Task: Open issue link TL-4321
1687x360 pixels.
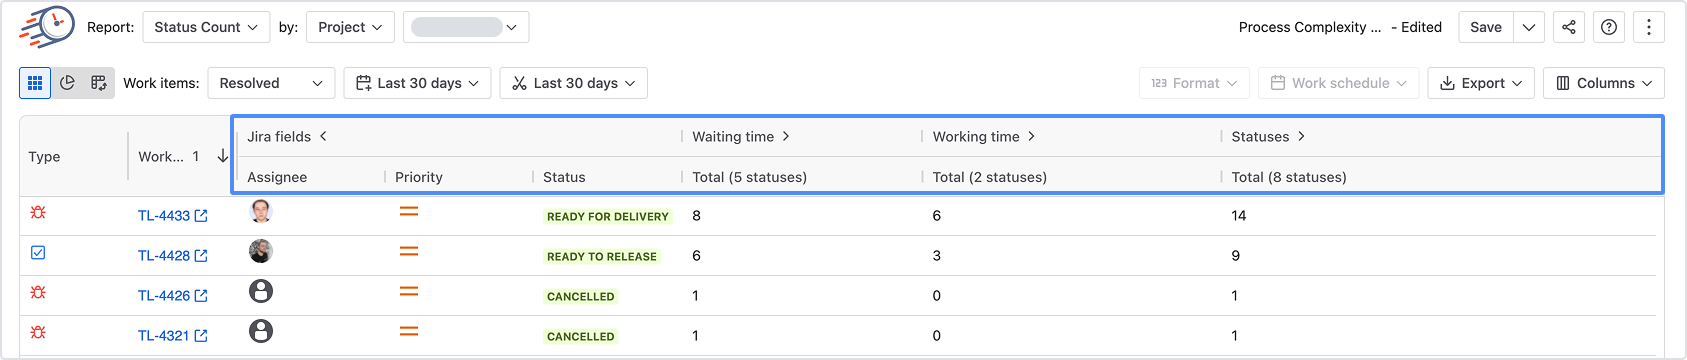Action: 172,336
